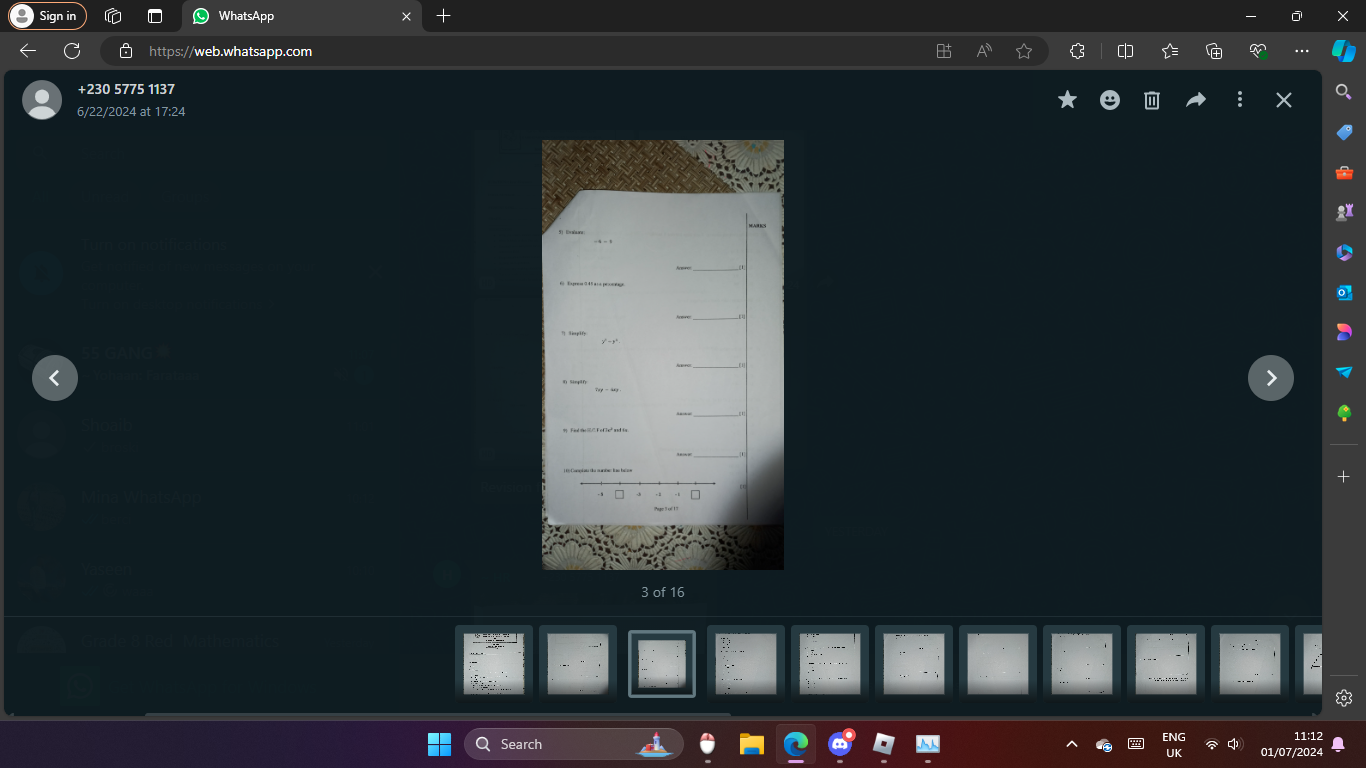This screenshot has height=768, width=1366.
Task: Switch to the WhatsApp browser tab
Action: [x=301, y=16]
